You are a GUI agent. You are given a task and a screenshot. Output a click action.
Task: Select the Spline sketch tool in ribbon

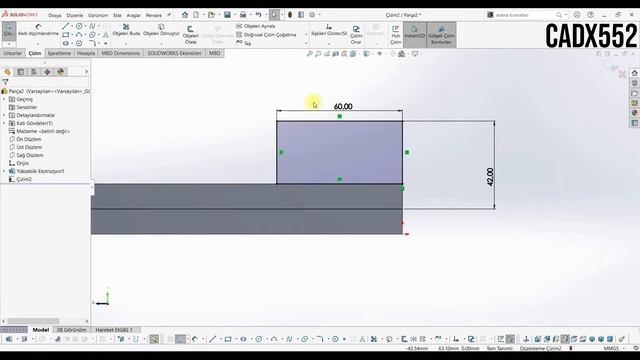[x=92, y=26]
